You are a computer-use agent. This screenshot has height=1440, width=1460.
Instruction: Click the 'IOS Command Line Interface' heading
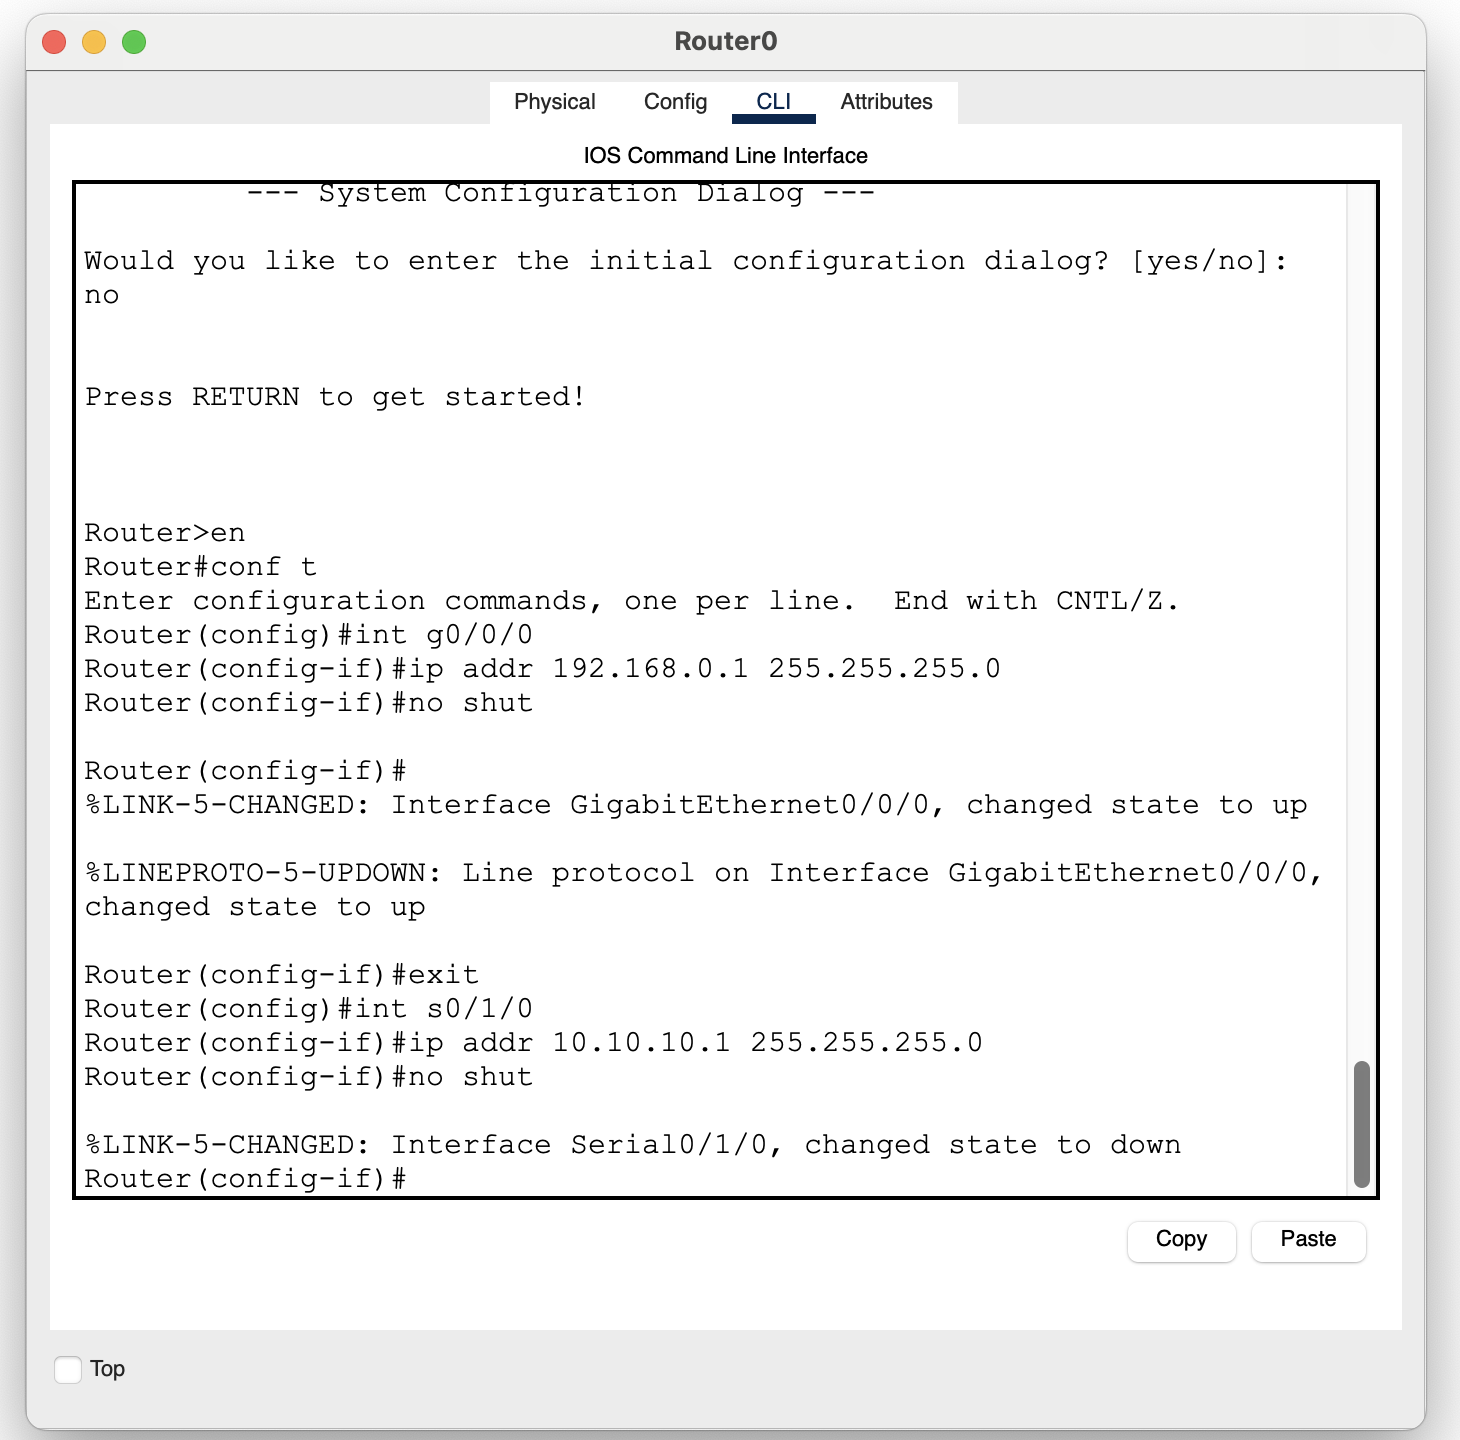[725, 156]
